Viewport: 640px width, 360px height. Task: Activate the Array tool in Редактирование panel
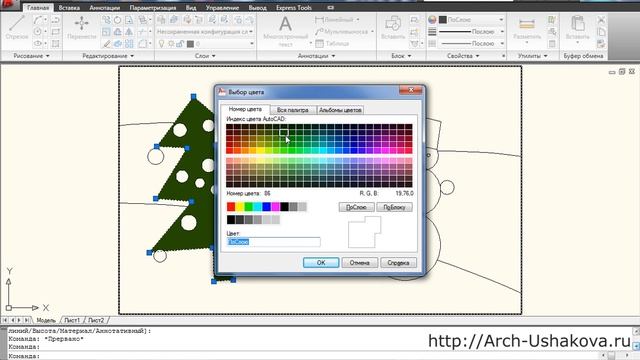click(x=129, y=43)
